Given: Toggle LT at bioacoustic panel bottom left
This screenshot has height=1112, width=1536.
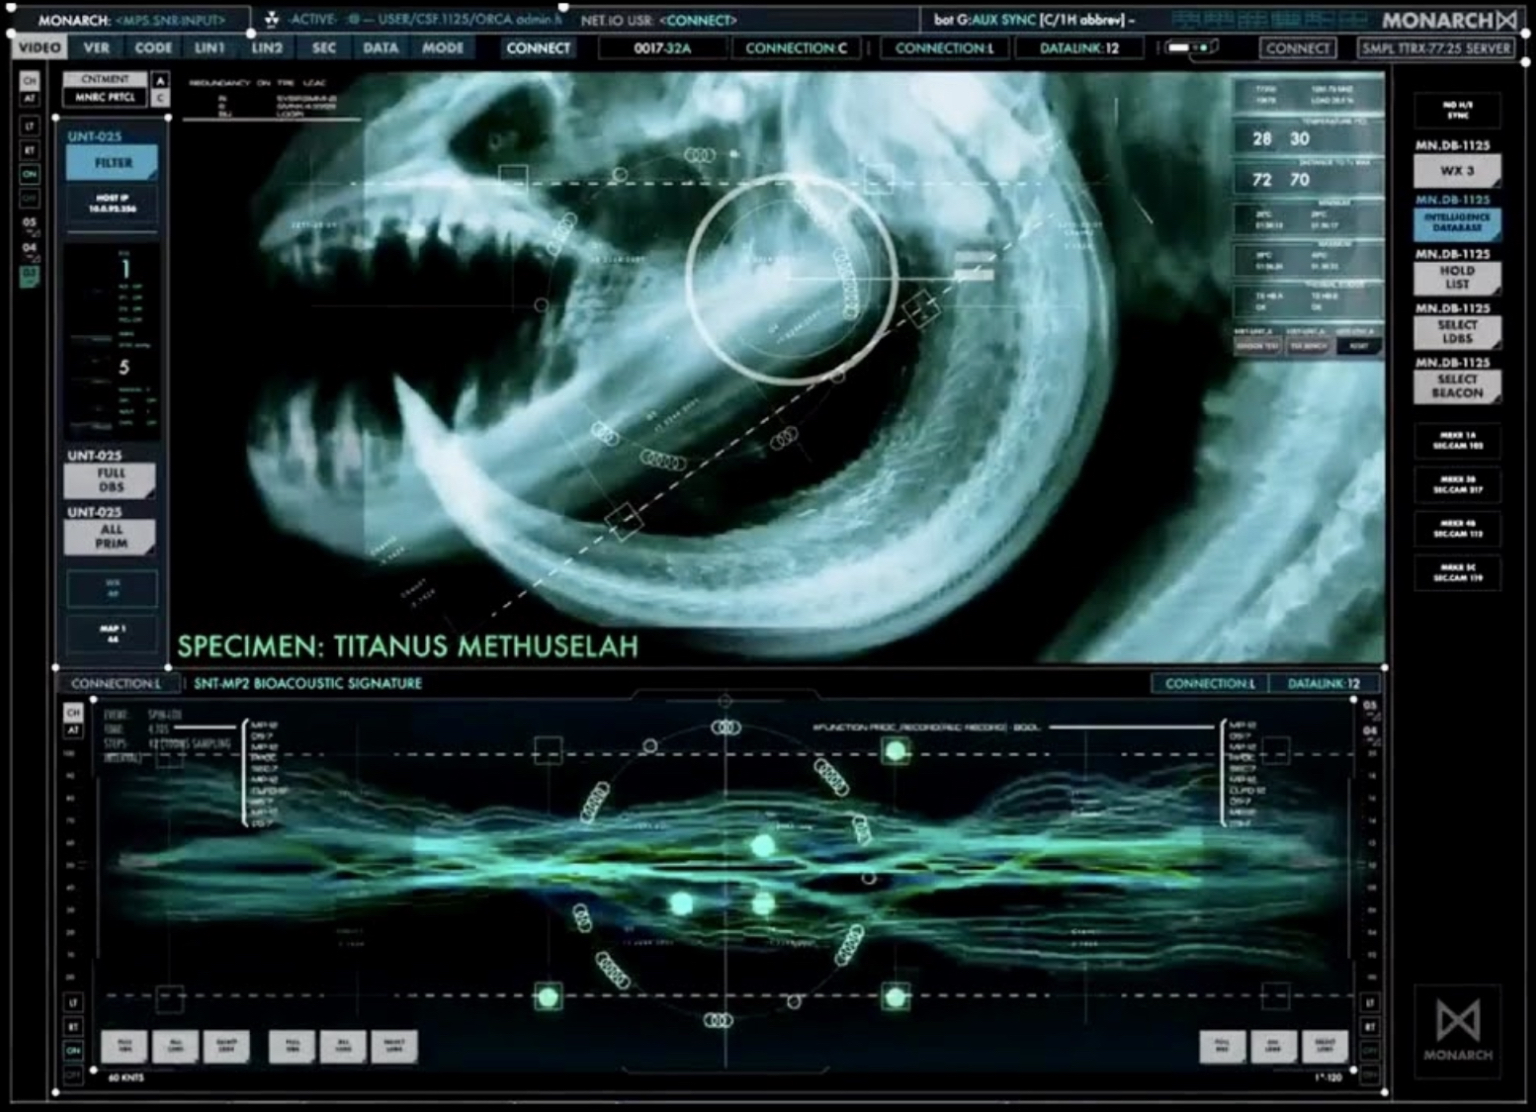Looking at the screenshot, I should point(73,1002).
